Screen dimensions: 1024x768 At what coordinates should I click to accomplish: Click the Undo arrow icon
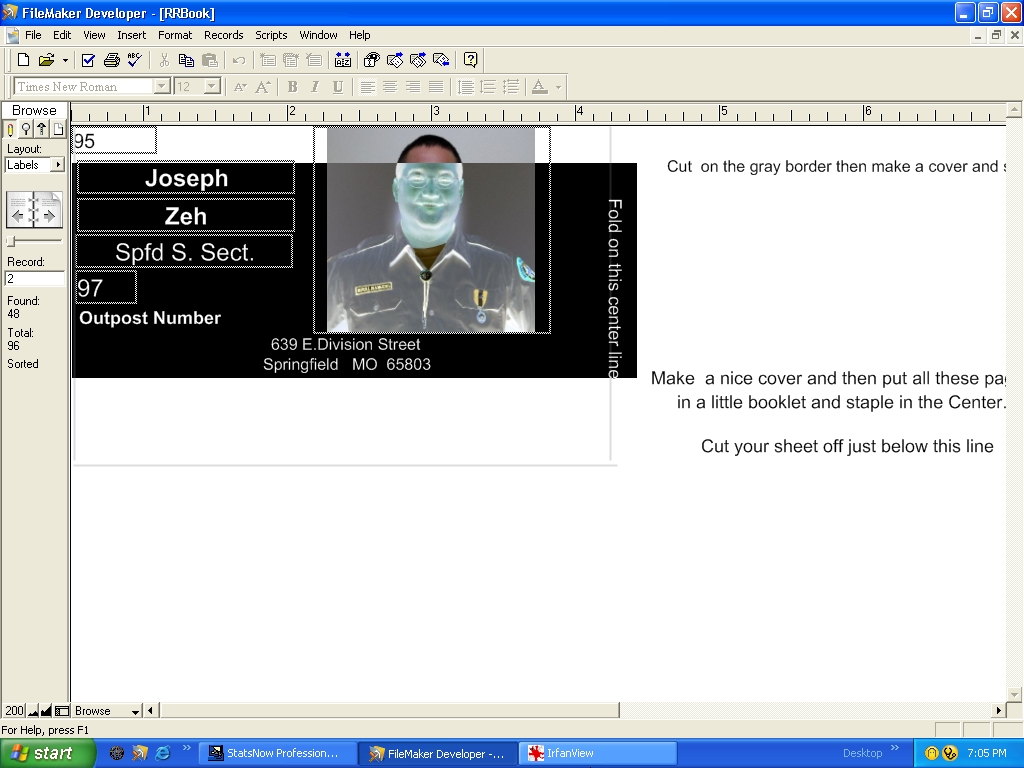point(238,60)
